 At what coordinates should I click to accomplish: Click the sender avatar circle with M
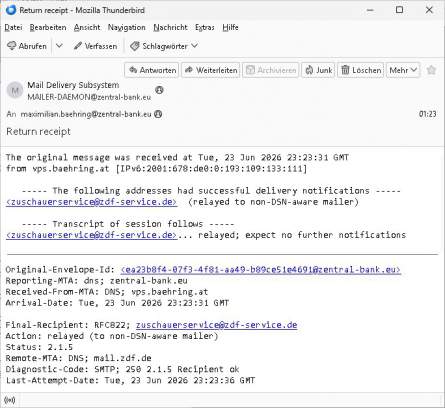coord(15,90)
